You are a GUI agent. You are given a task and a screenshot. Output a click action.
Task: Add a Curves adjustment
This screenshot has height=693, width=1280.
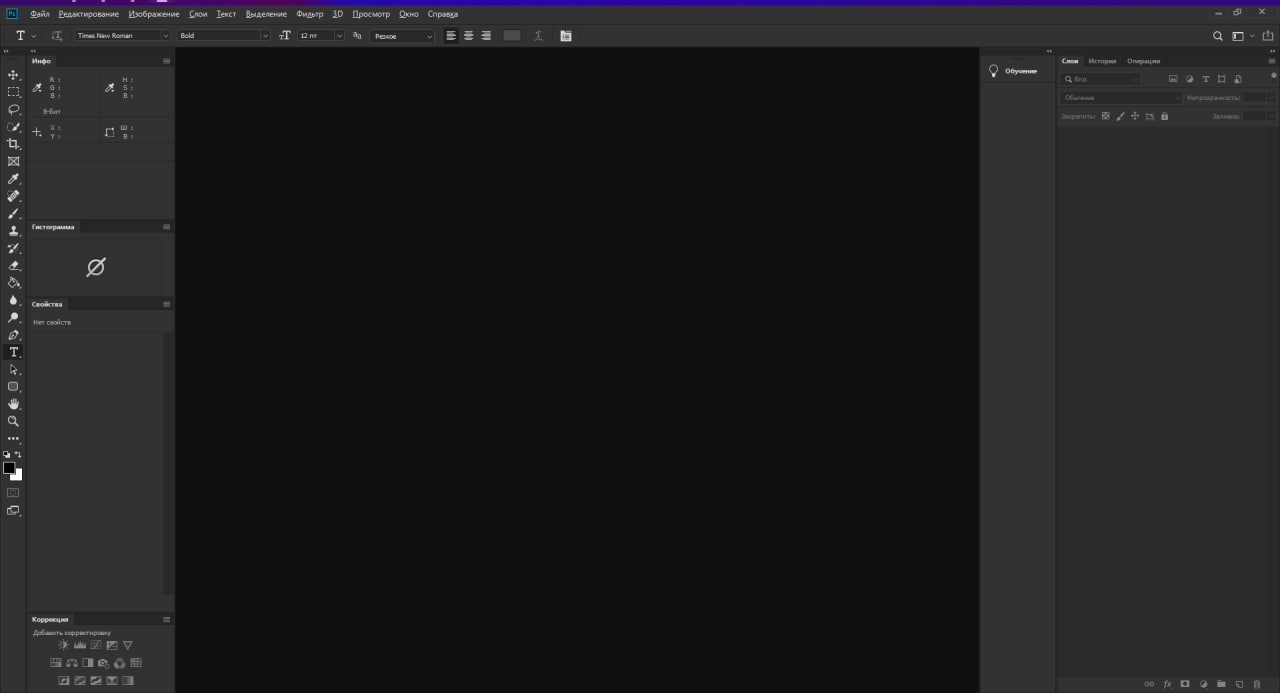96,645
